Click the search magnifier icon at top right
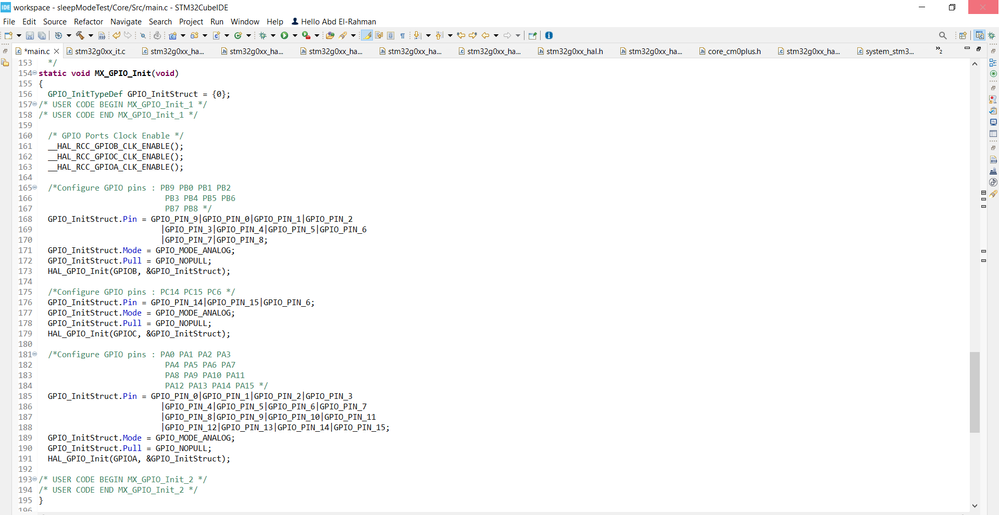 [943, 36]
